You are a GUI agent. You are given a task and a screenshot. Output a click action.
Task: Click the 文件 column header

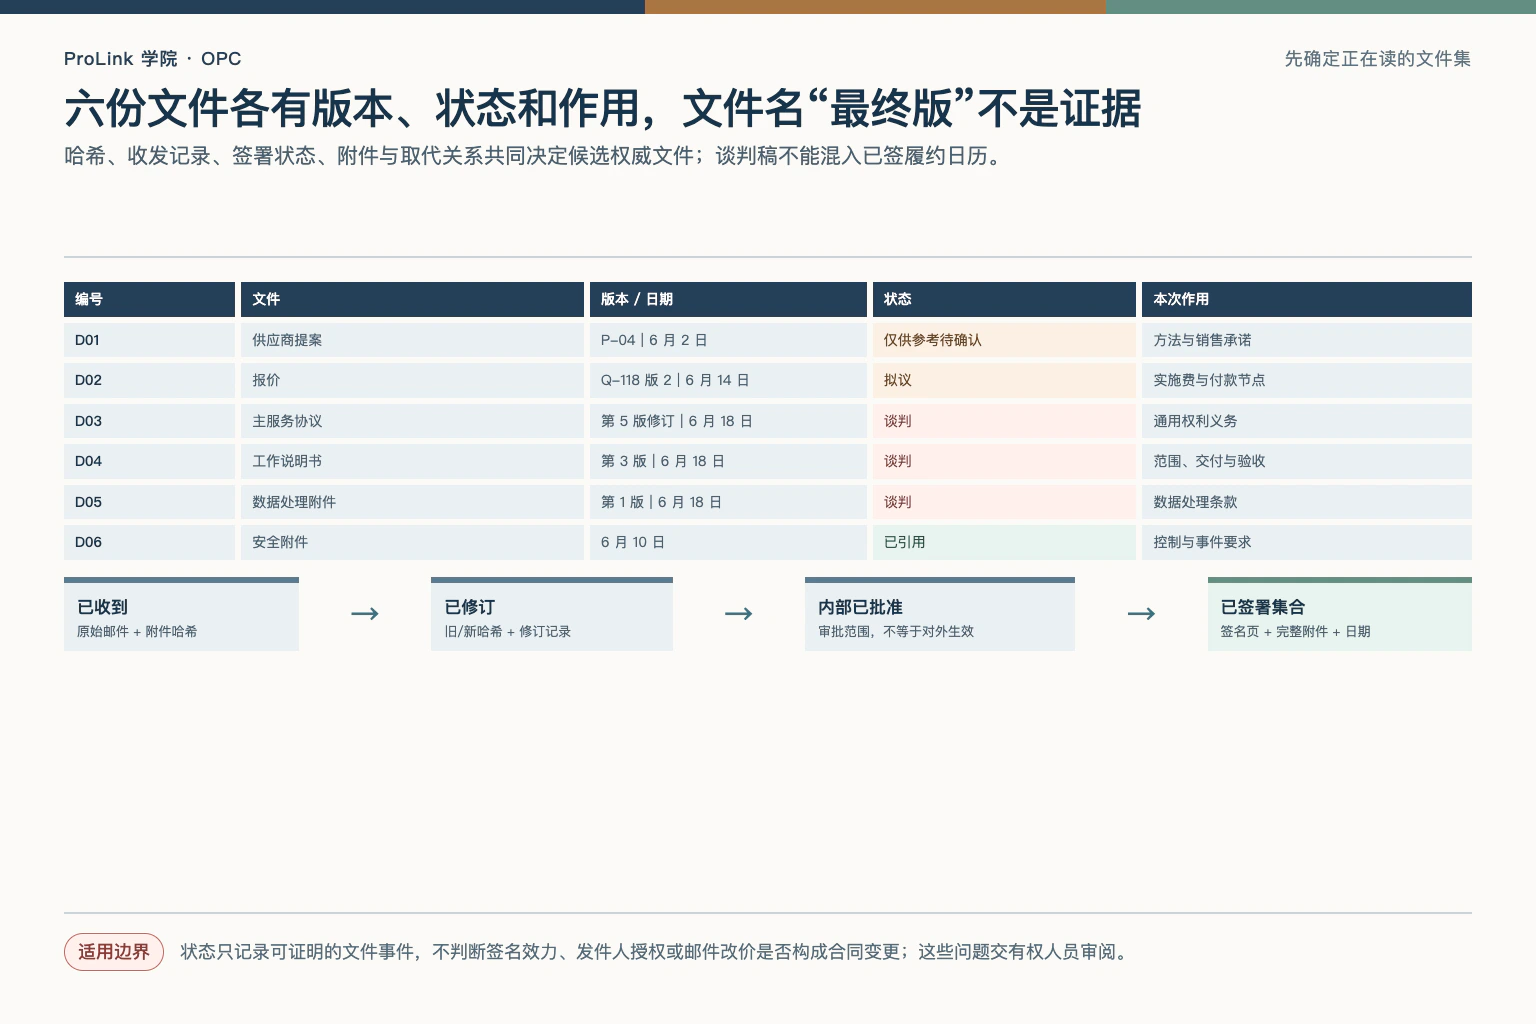point(412,299)
